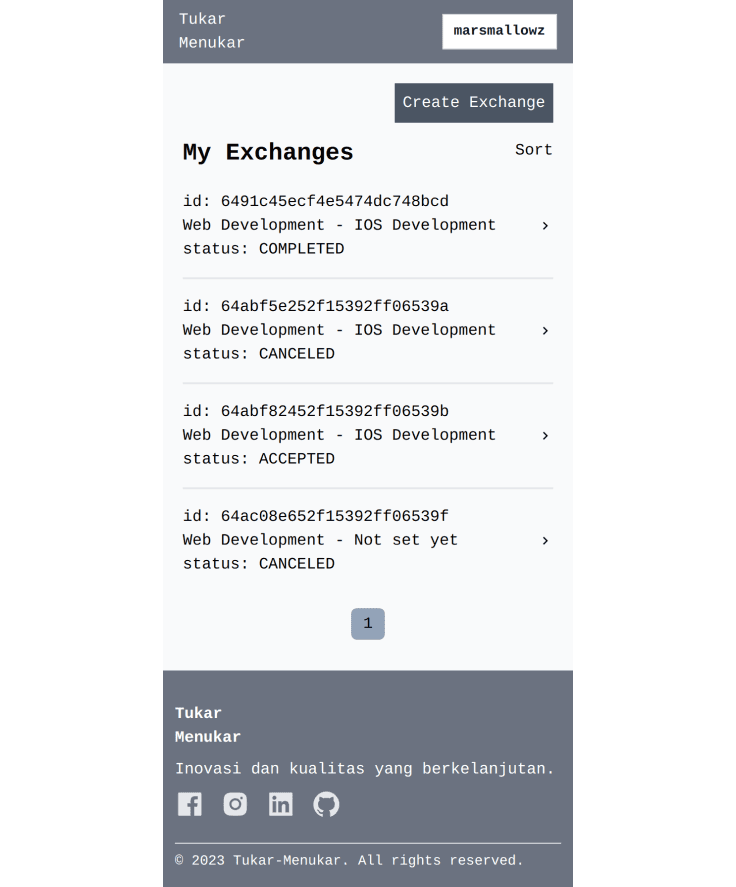
Task: Select page 1 in pagination
Action: click(368, 624)
